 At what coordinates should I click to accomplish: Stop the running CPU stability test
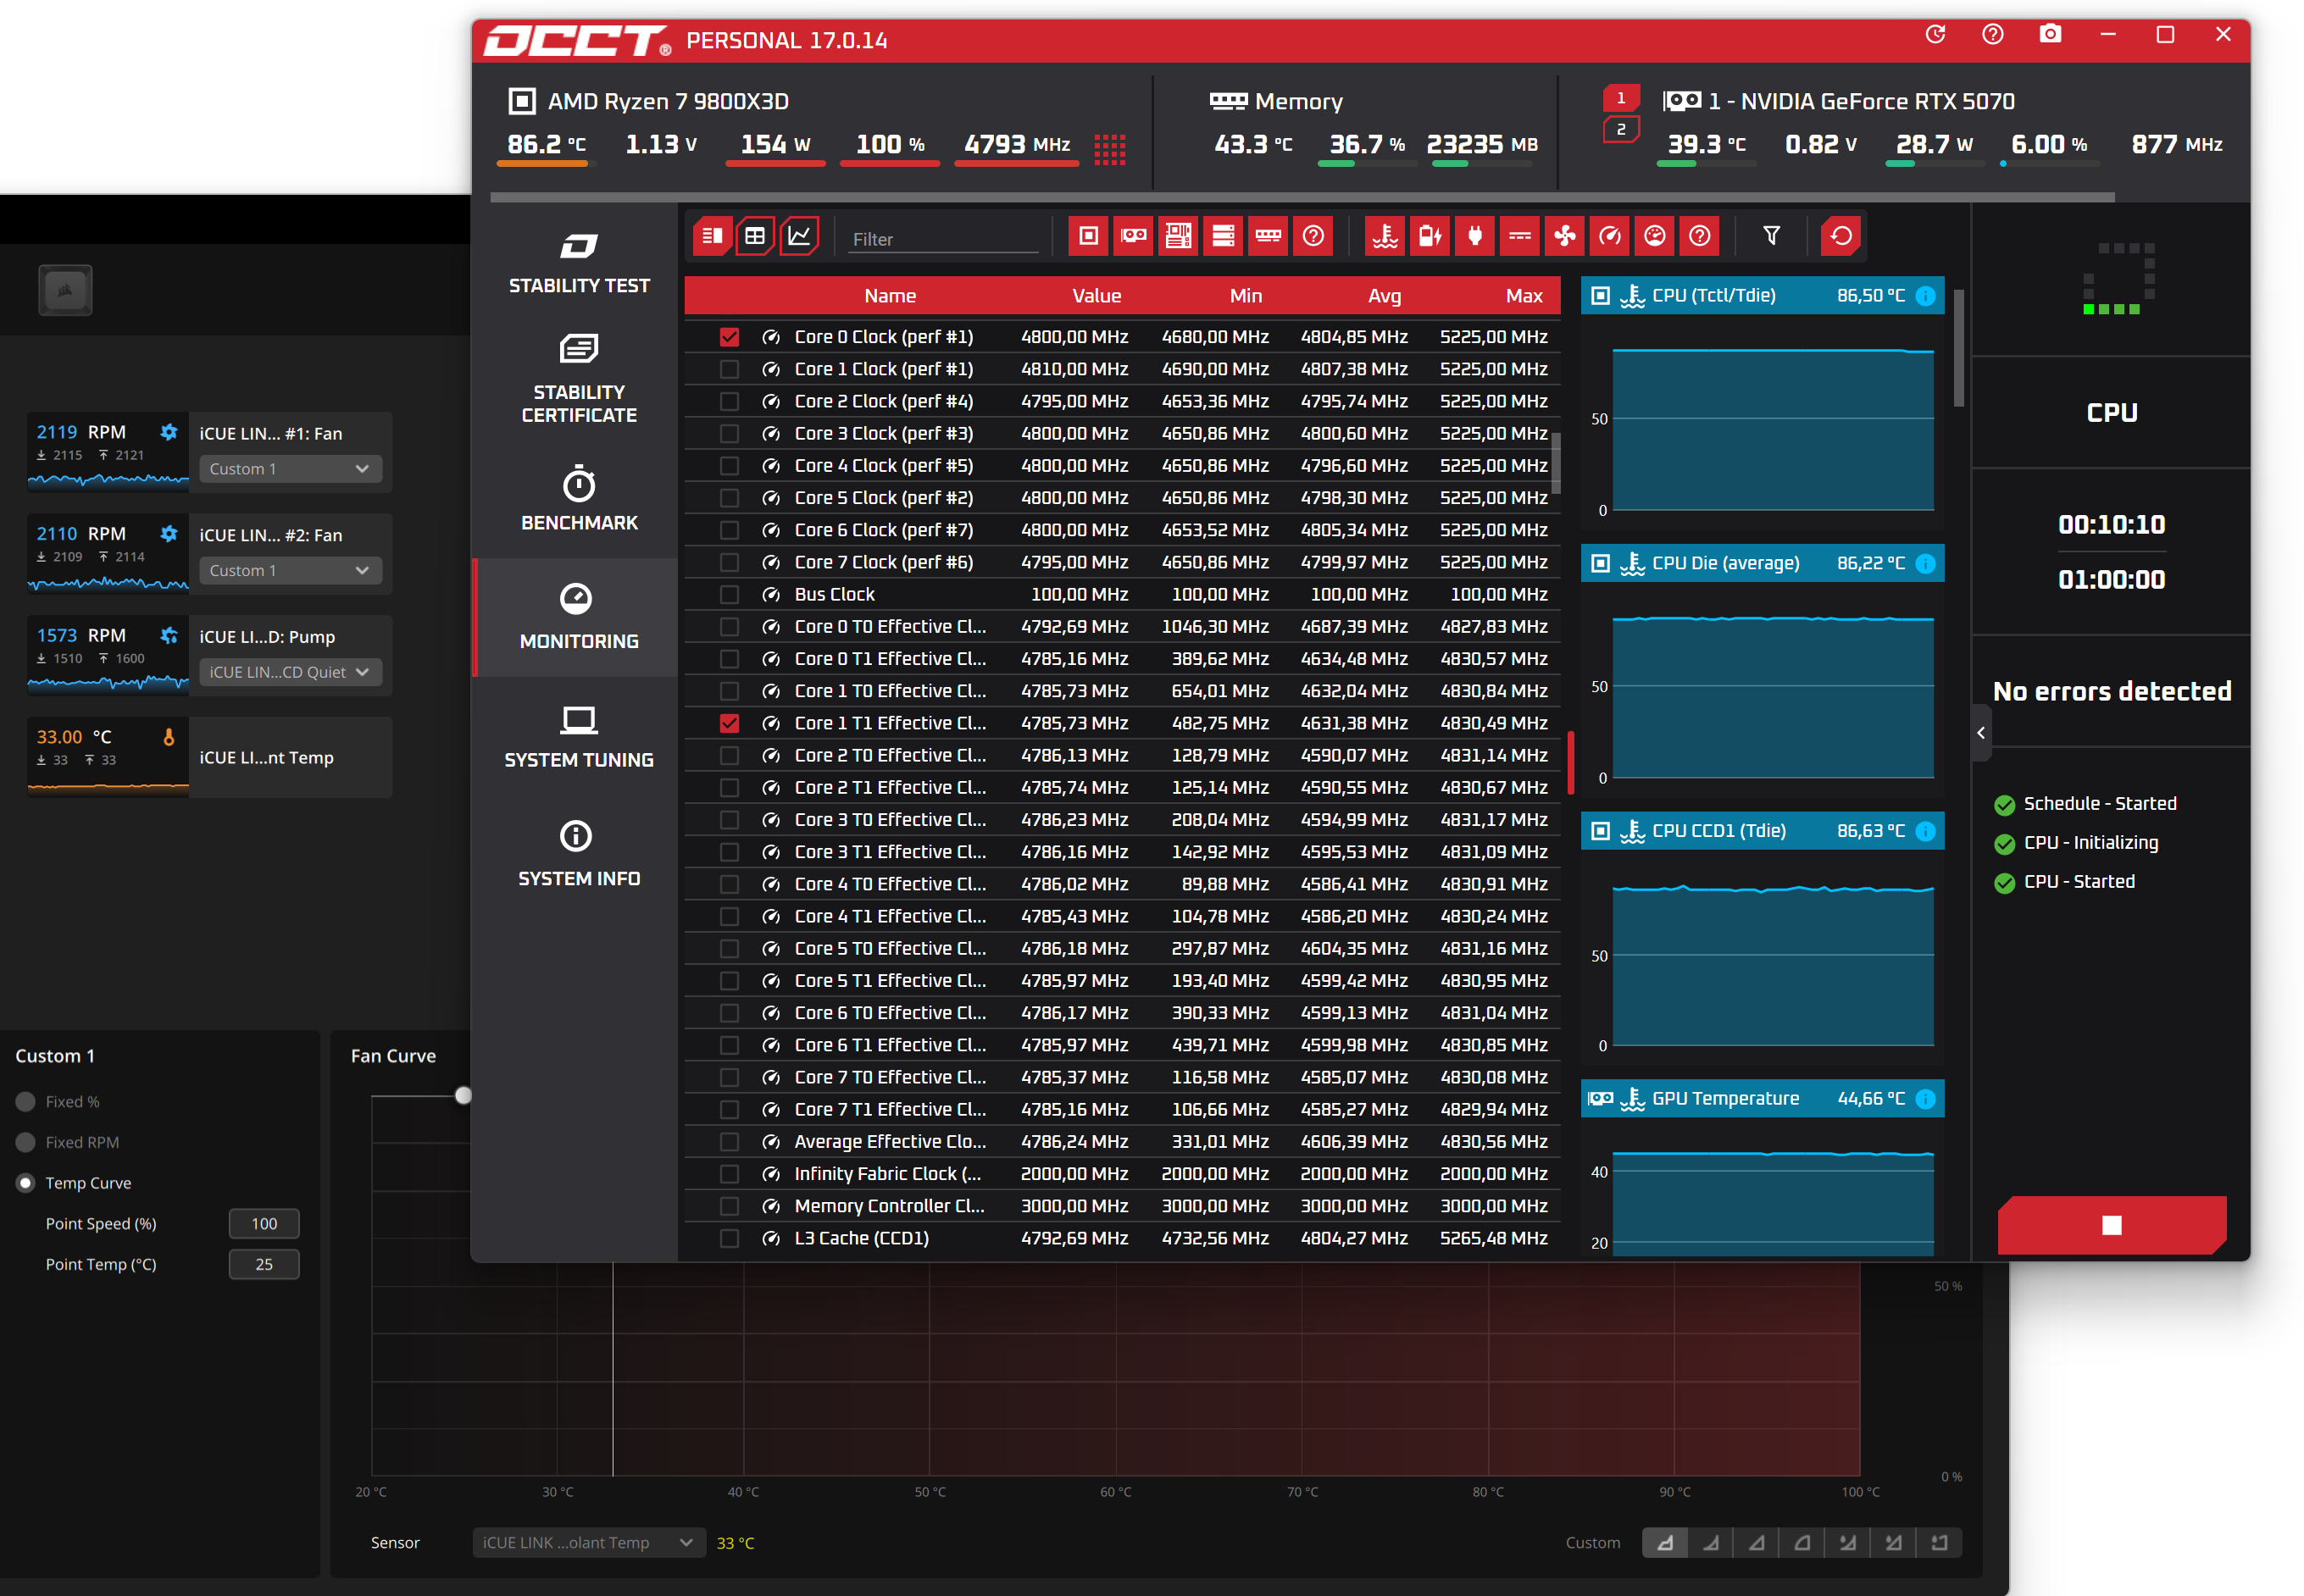tap(2111, 1225)
